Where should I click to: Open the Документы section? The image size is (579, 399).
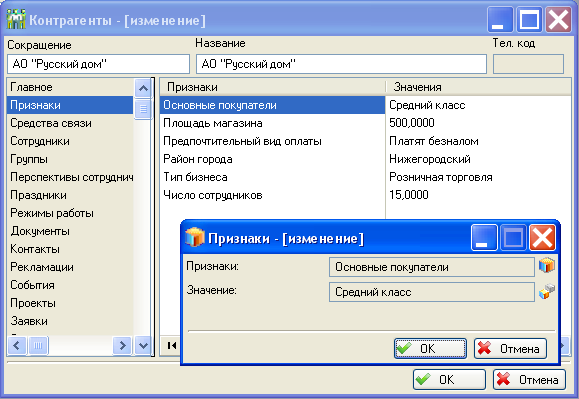[x=70, y=231]
